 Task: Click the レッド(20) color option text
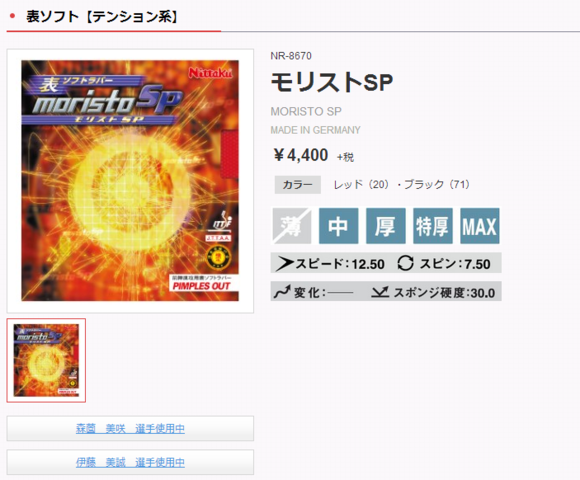click(x=361, y=184)
